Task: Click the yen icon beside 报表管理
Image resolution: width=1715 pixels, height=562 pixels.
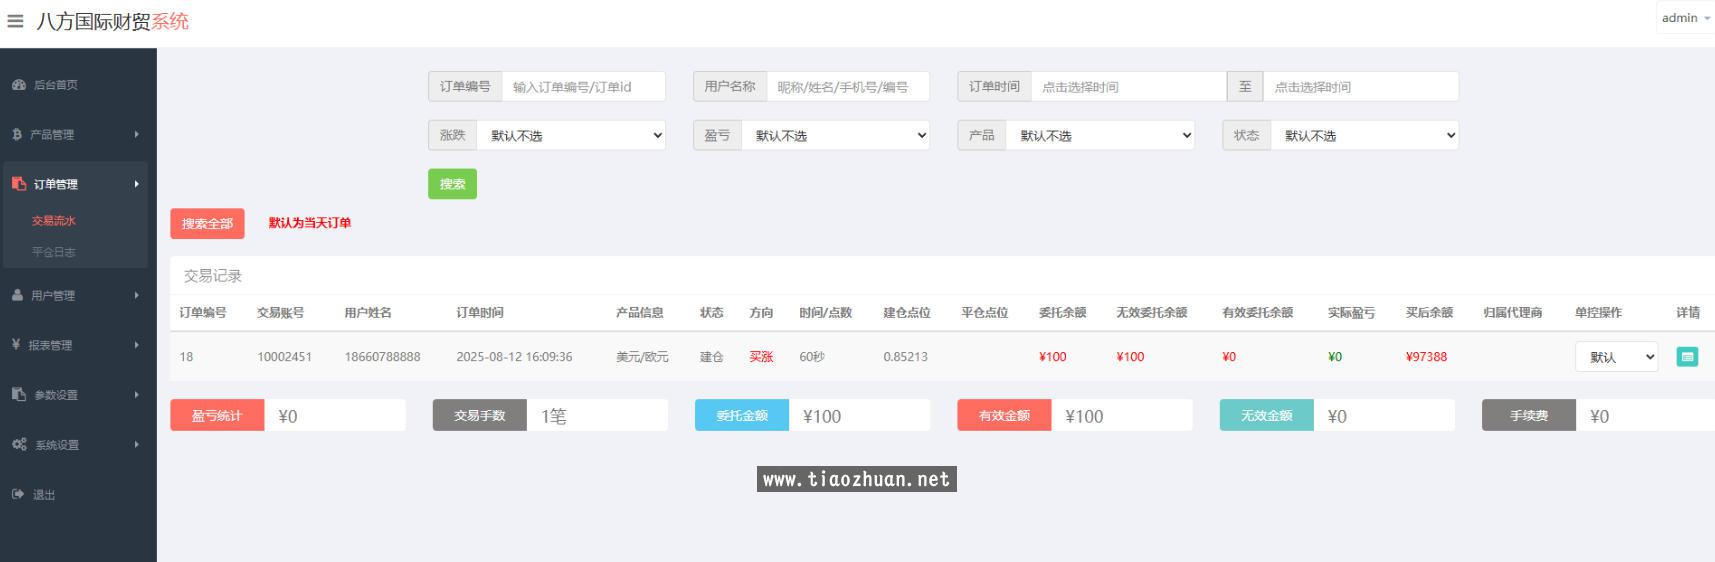Action: 16,345
